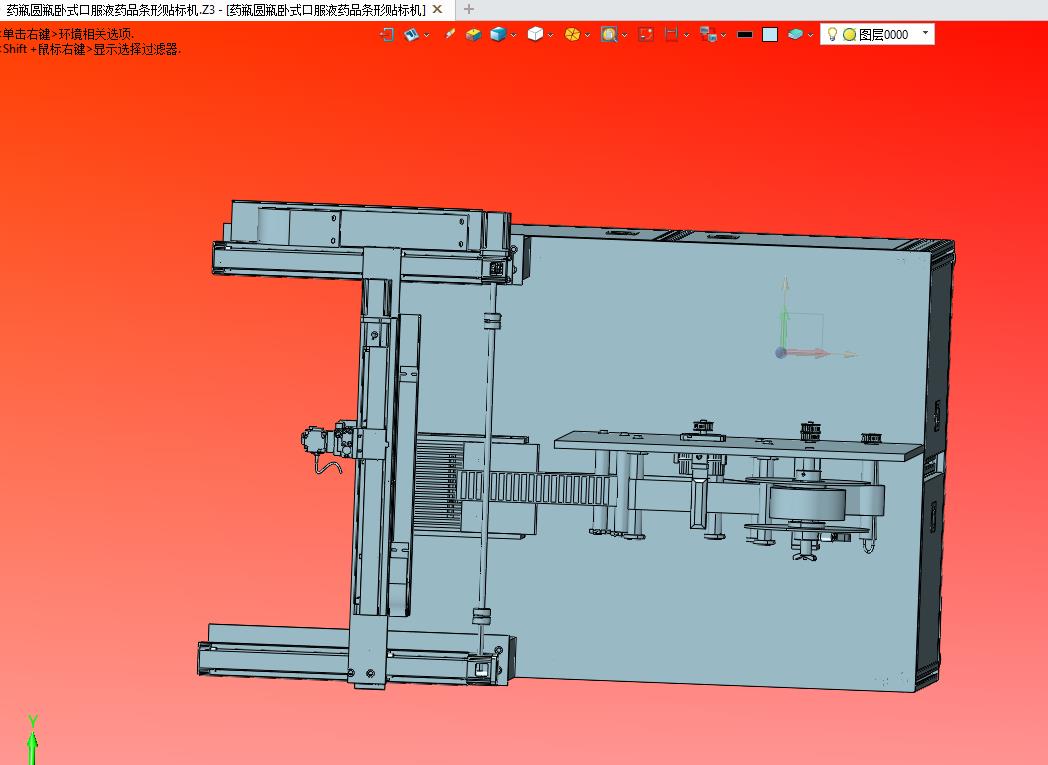Image resolution: width=1048 pixels, height=765 pixels.
Task: Click the light blue face color swatch
Action: coord(770,35)
